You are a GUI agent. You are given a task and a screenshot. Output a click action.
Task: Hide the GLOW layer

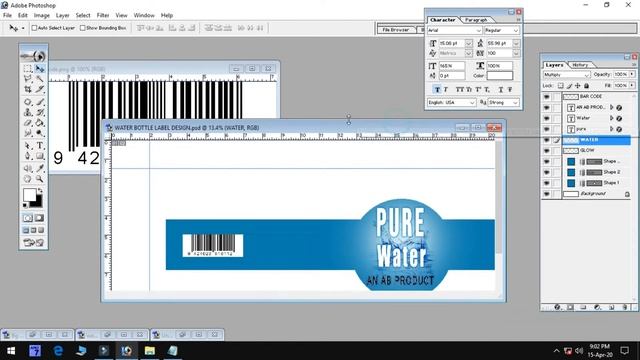[x=547, y=151]
